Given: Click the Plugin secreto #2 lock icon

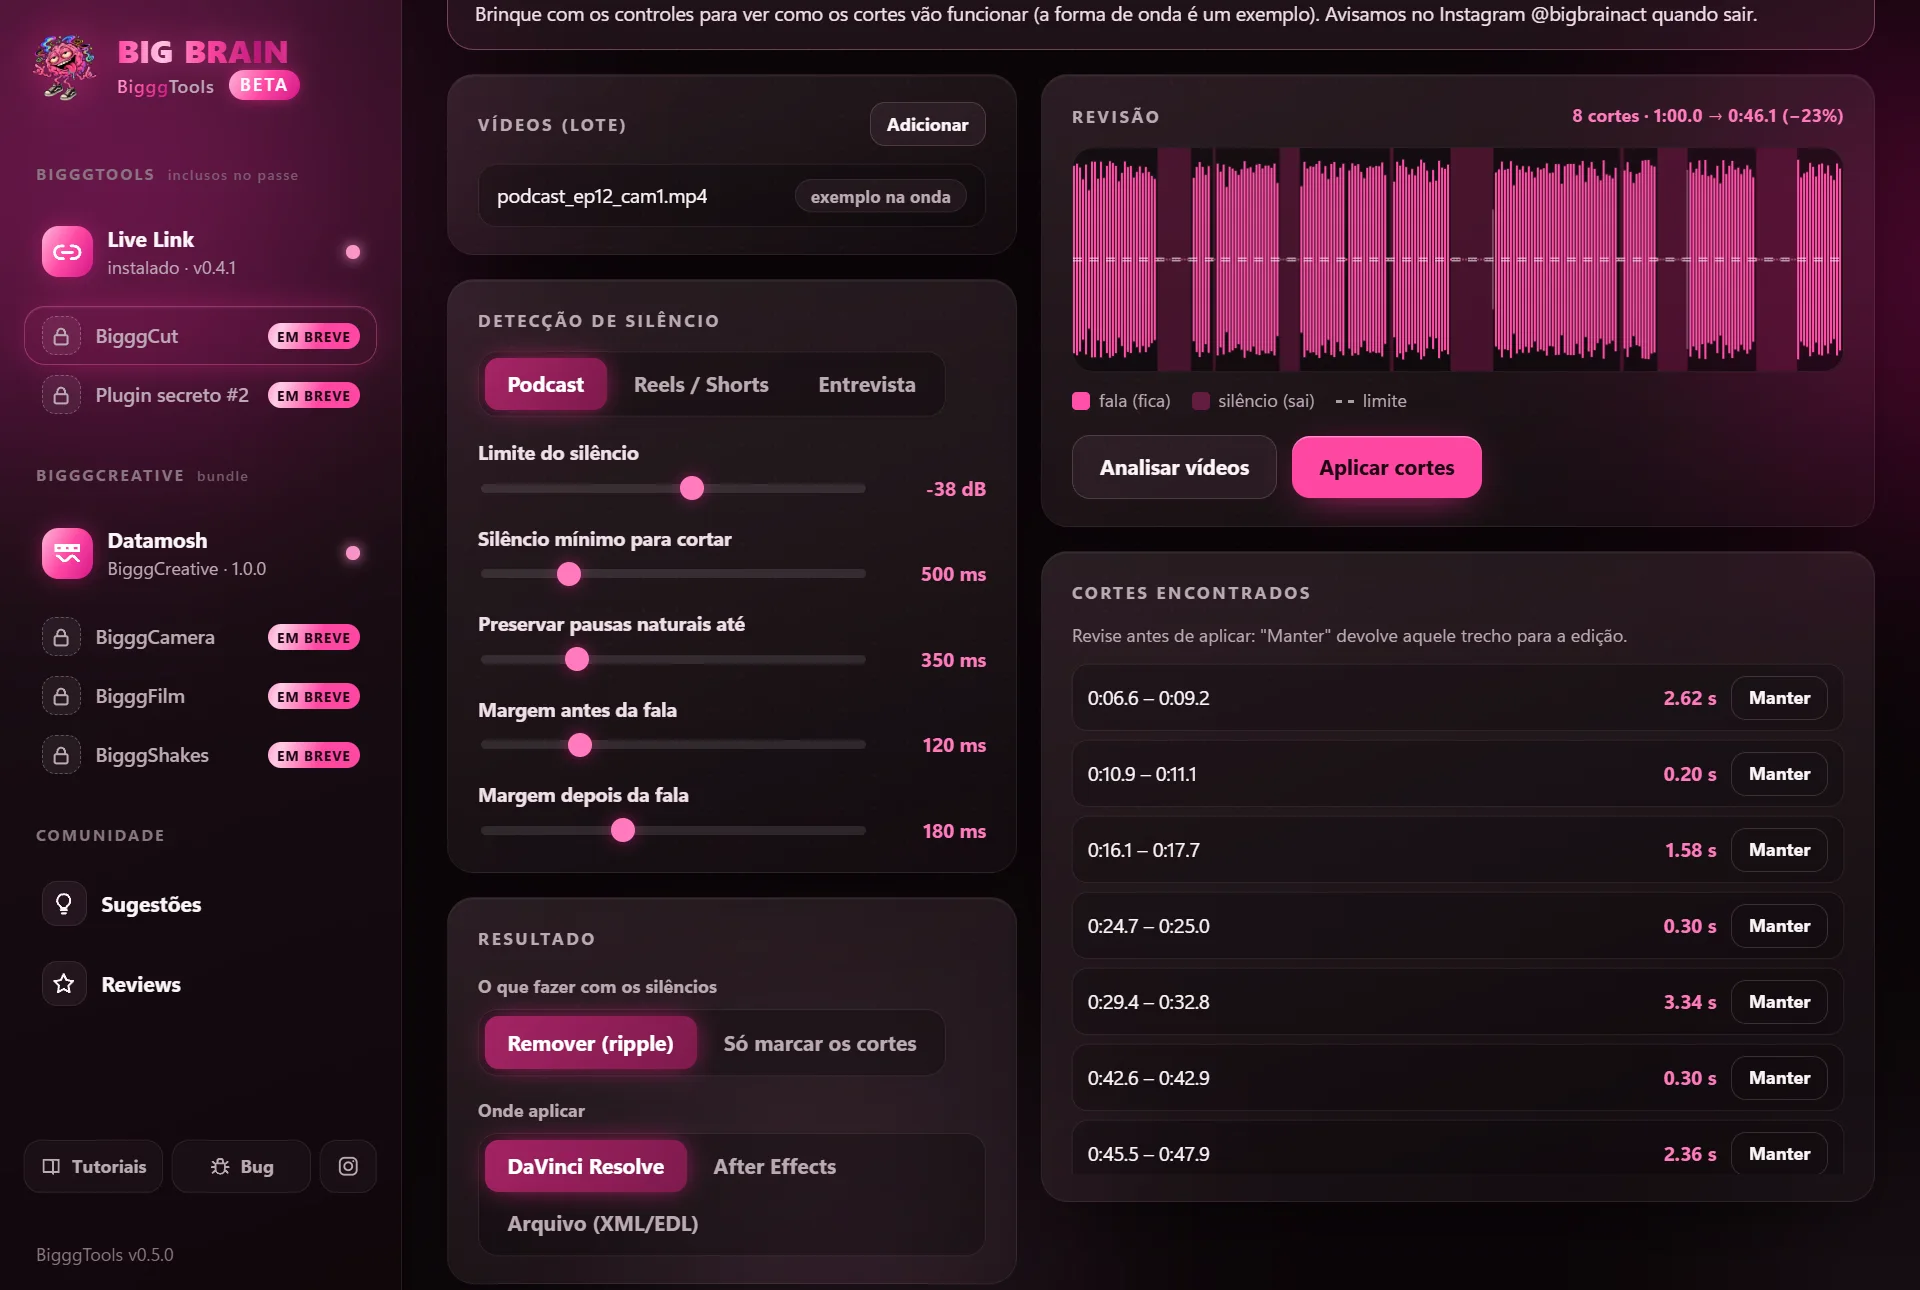Looking at the screenshot, I should (61, 395).
